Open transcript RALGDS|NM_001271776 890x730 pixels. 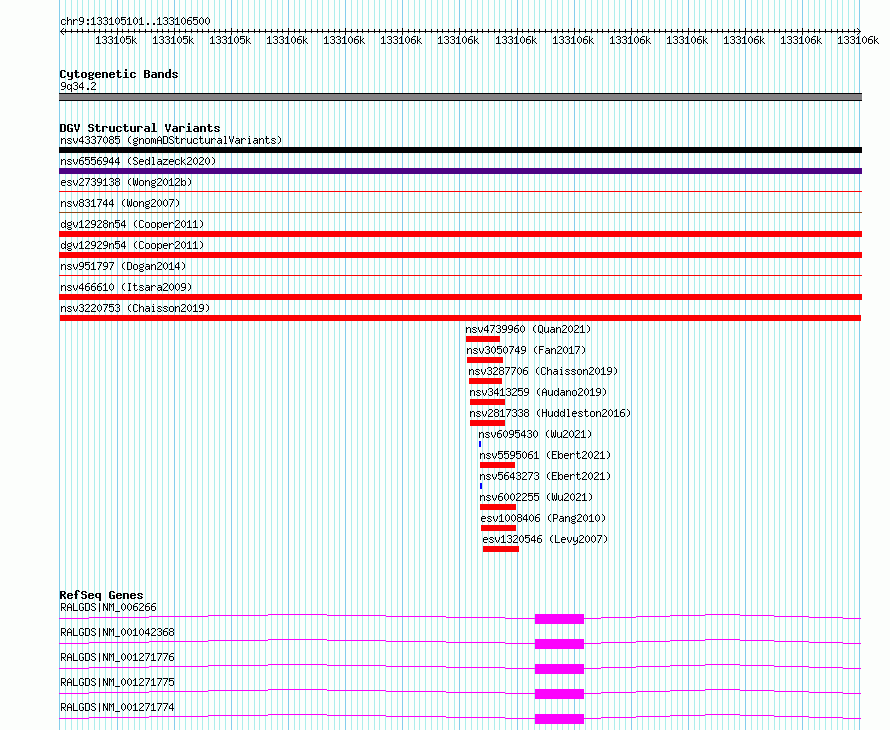(x=117, y=657)
